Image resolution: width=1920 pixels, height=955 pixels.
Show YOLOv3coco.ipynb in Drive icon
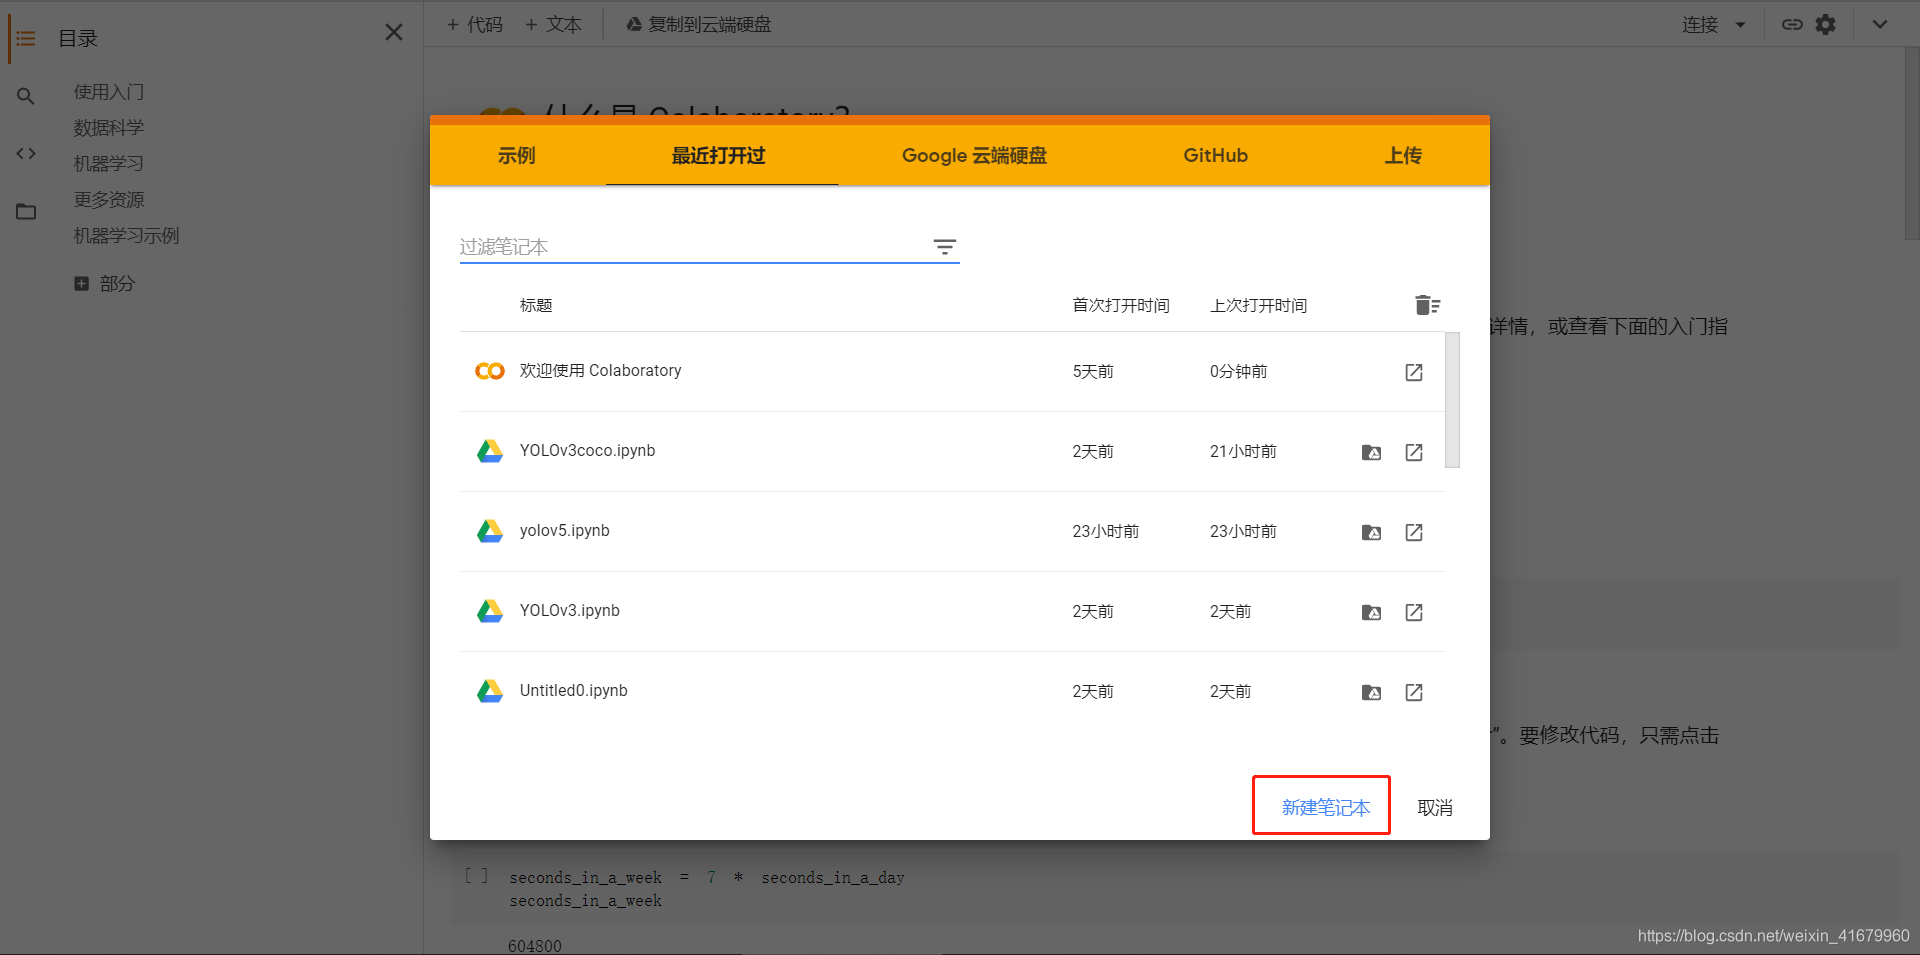click(1372, 452)
